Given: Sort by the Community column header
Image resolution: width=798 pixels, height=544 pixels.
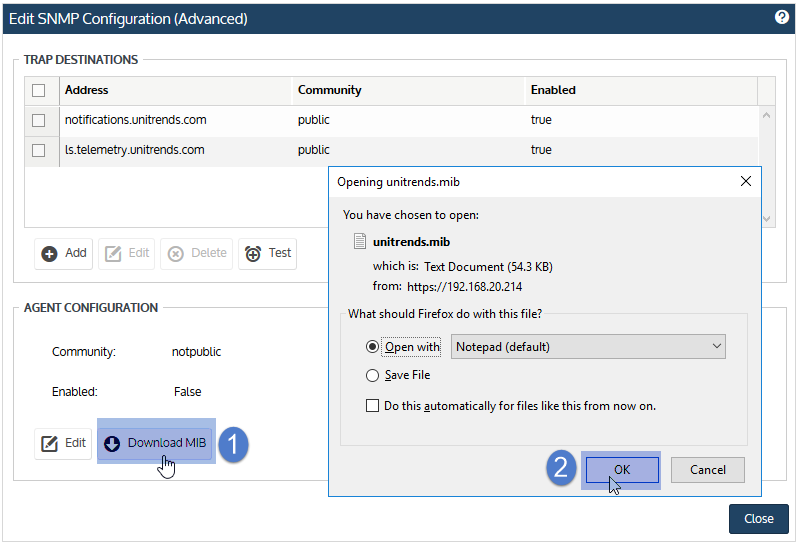Looking at the screenshot, I should 408,90.
